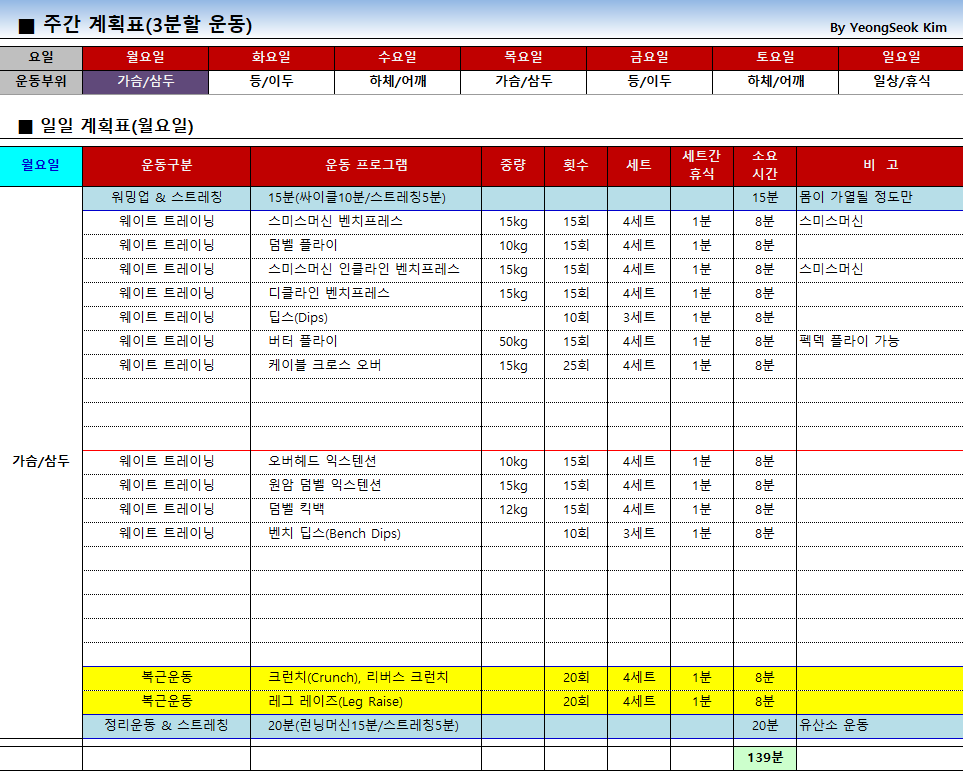Select the cyan 월요일 cell in daily plan
Image resolution: width=963 pixels, height=776 pixels.
(41, 166)
